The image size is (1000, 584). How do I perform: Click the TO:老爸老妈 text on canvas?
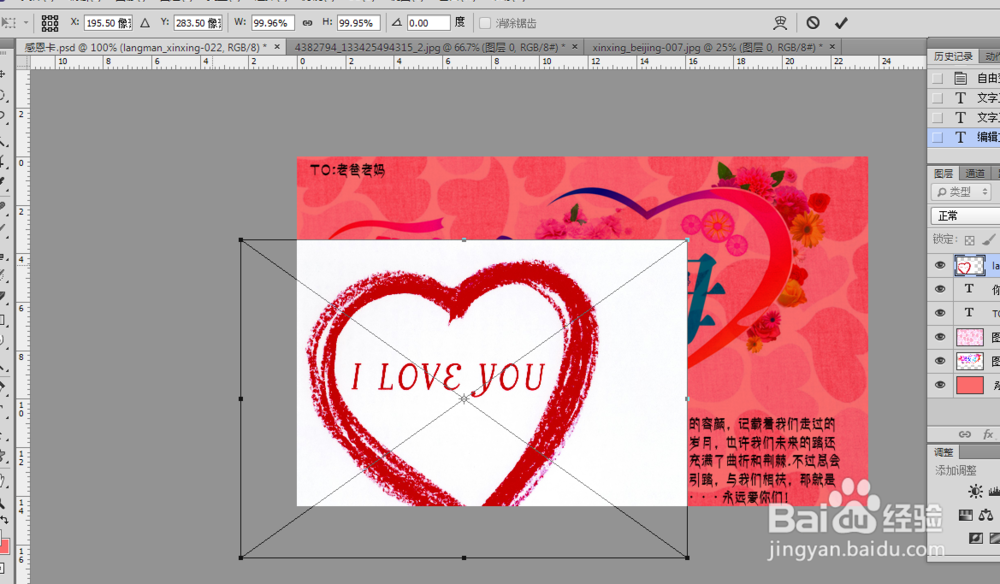tap(348, 170)
